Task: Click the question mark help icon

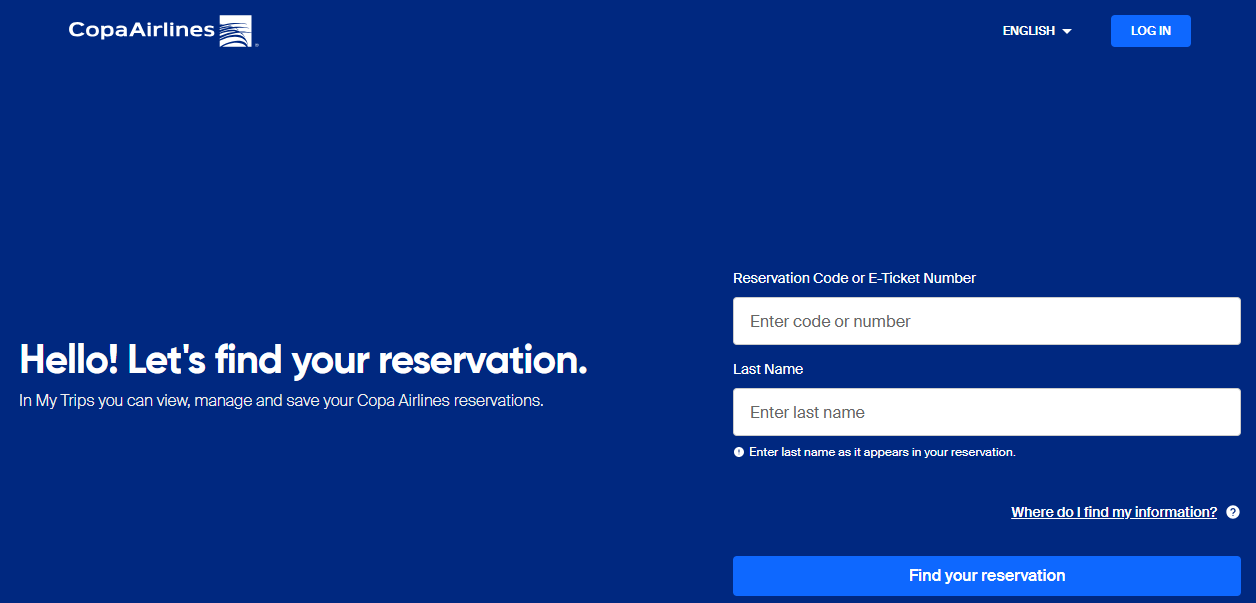Action: coord(1233,512)
